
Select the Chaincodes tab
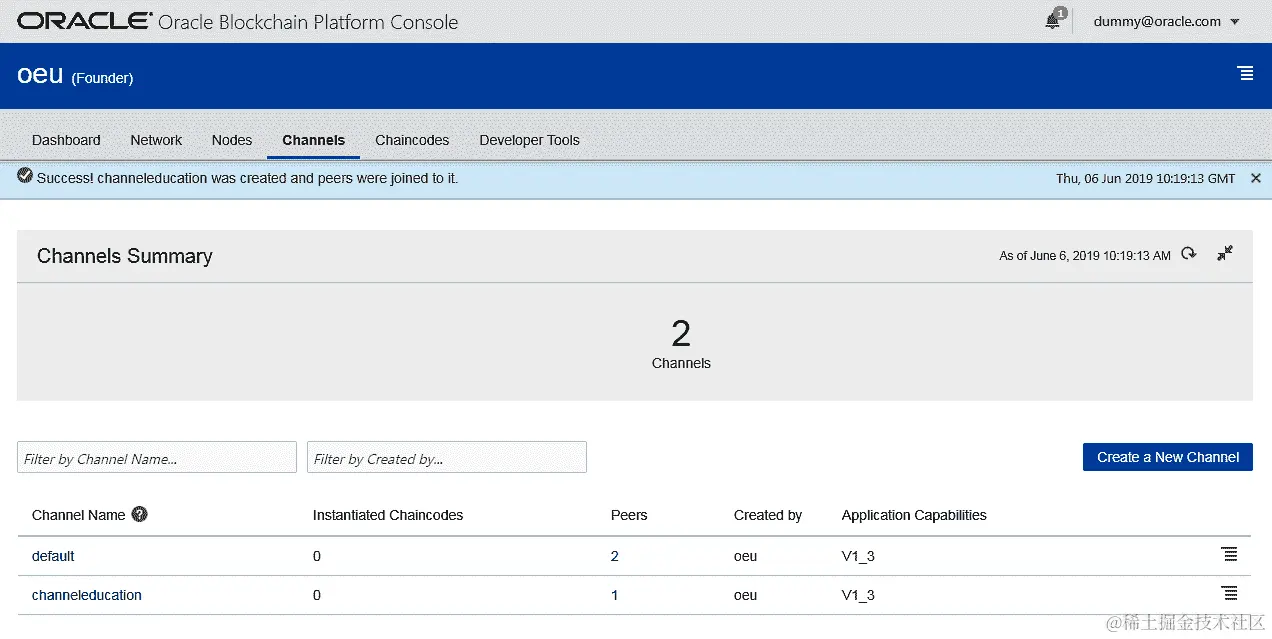tap(412, 140)
